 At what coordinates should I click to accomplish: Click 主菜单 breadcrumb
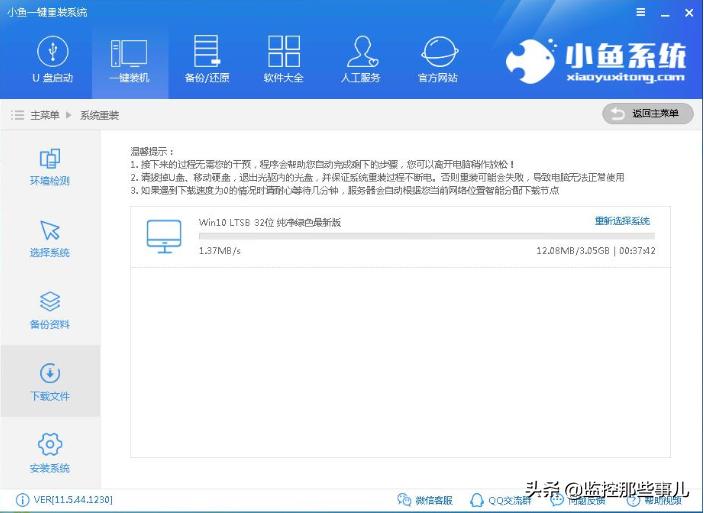click(x=45, y=115)
